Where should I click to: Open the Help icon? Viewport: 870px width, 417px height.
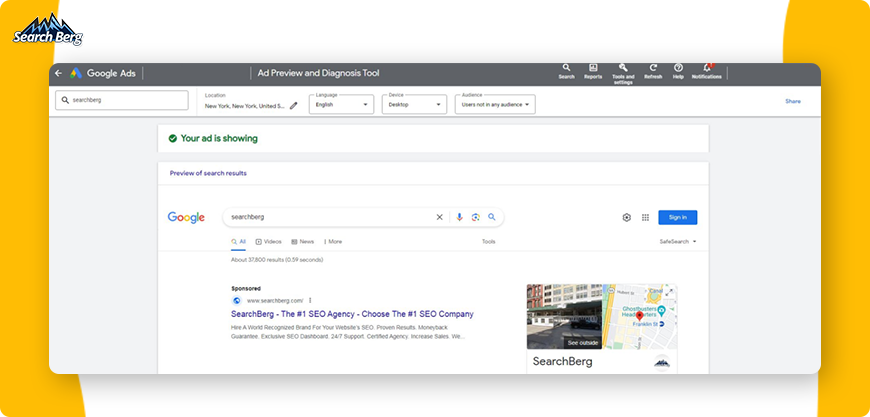[678, 71]
